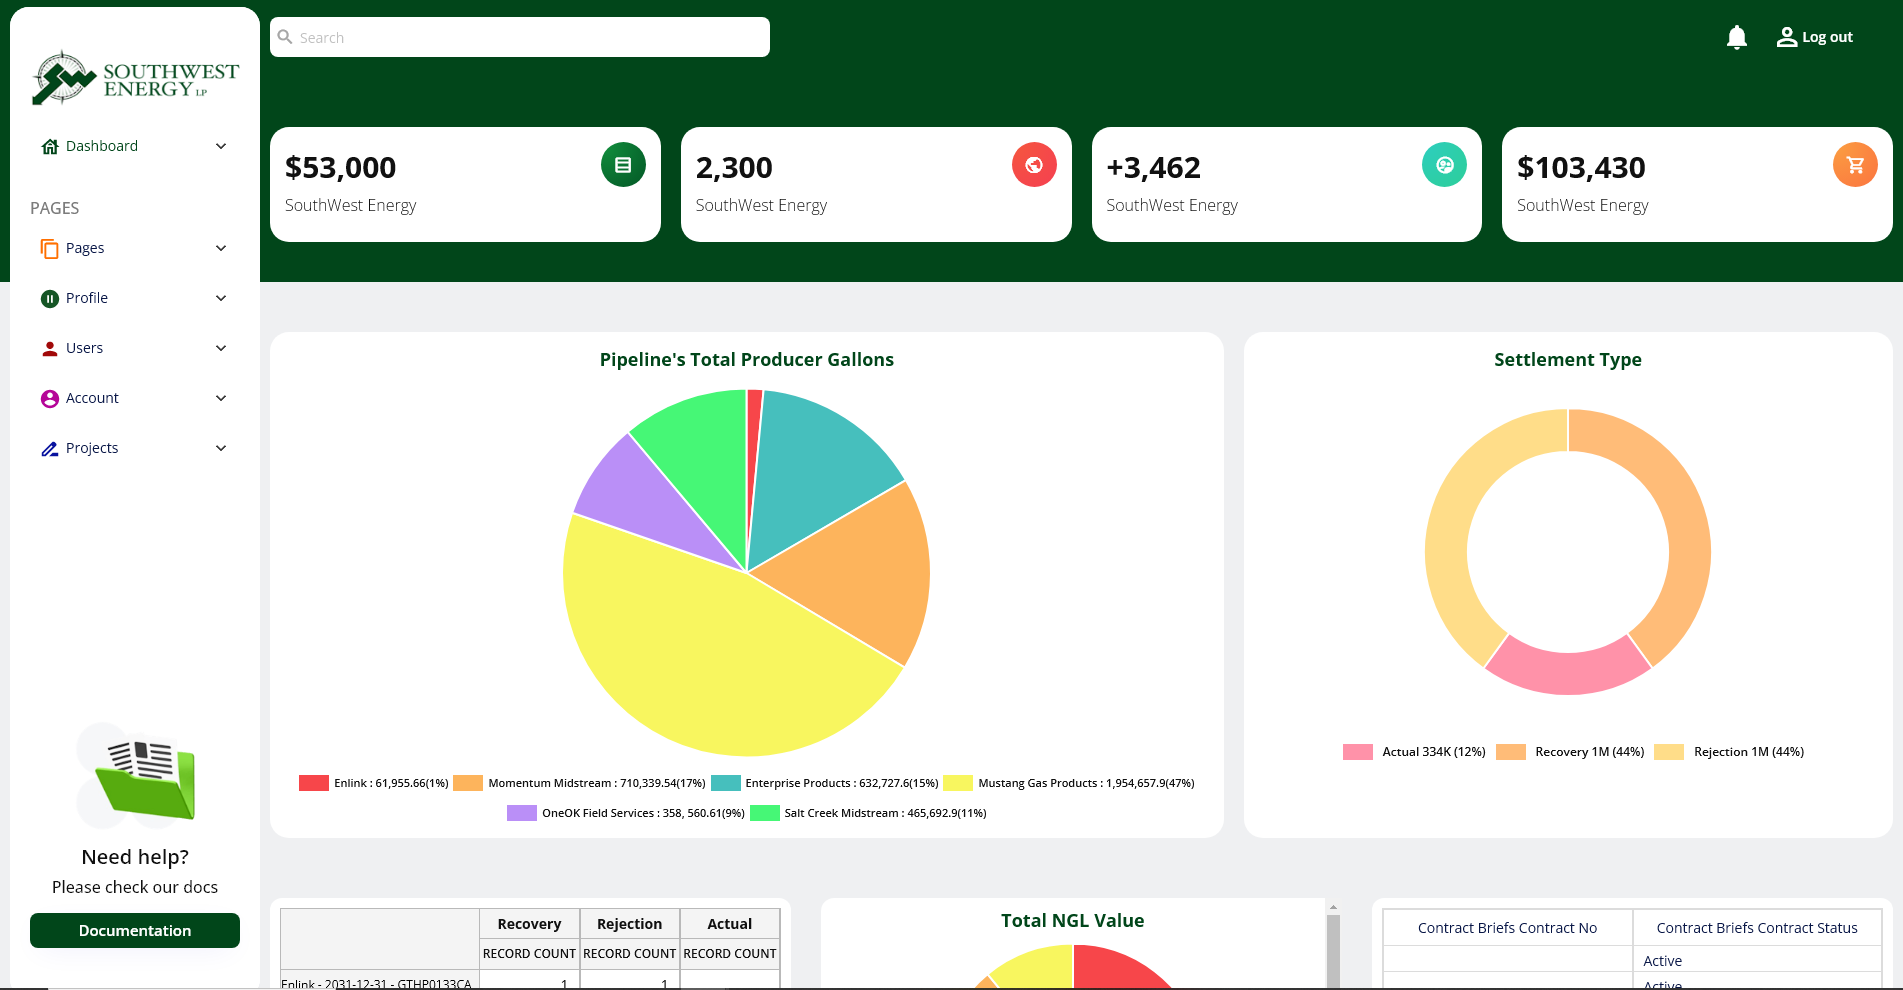Click the Pages copy icon in the sidebar
The height and width of the screenshot is (990, 1903).
pos(50,248)
